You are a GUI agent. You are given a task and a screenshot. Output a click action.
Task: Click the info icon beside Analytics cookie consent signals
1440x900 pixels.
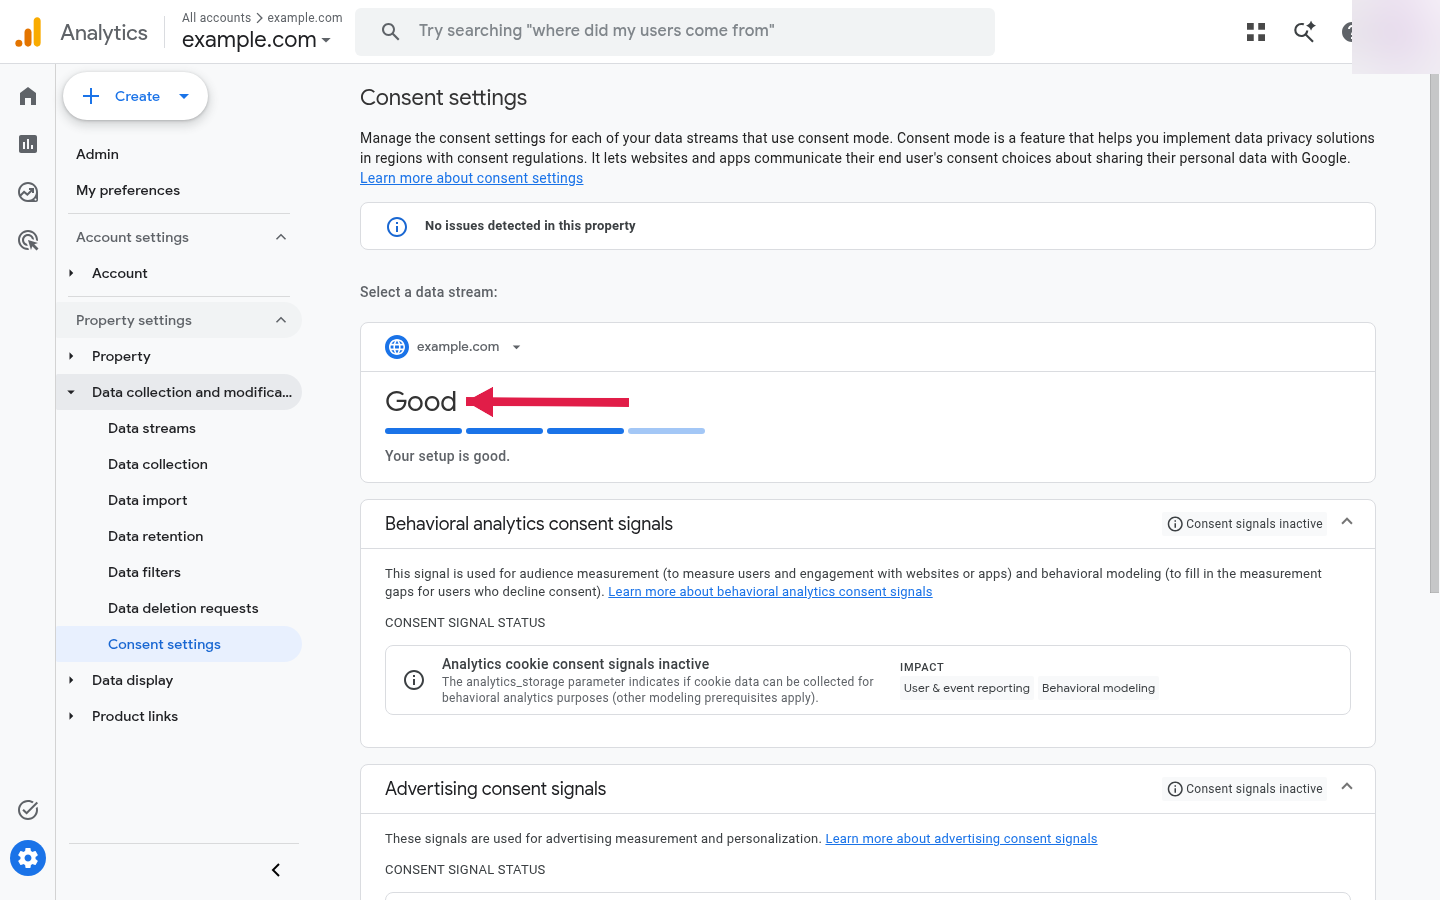coord(414,680)
